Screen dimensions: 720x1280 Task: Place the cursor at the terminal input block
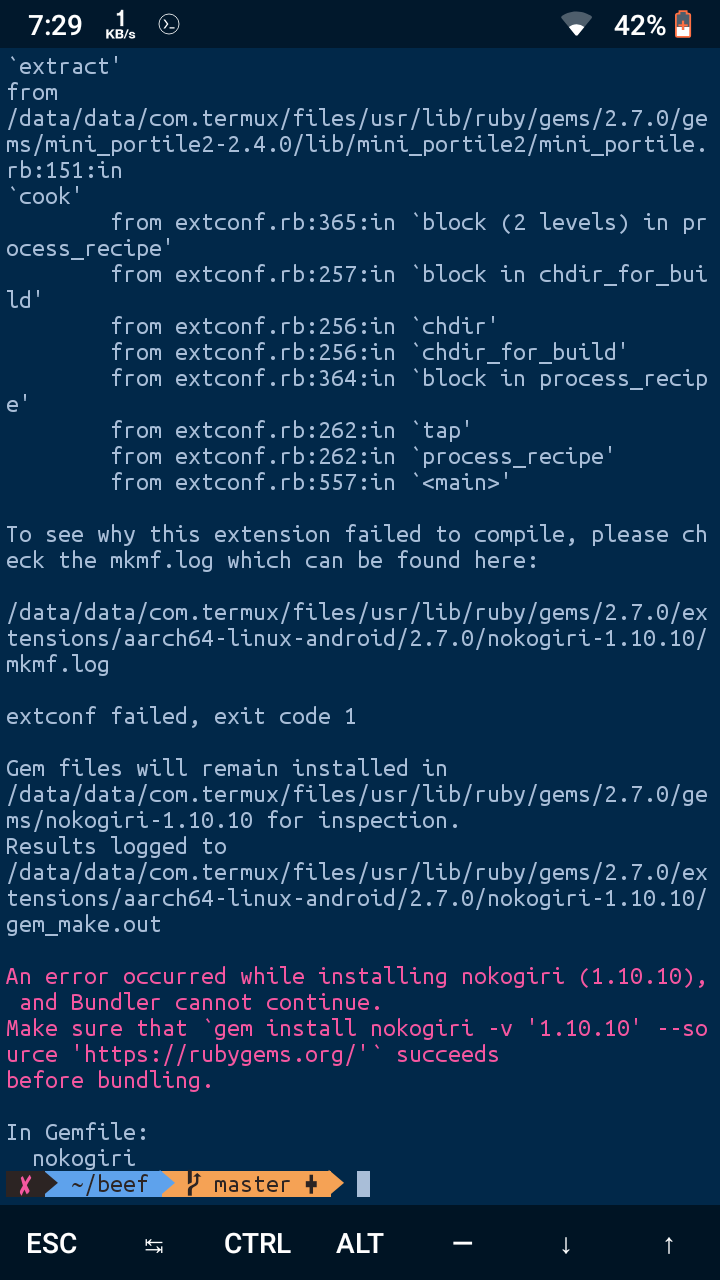click(x=364, y=1183)
